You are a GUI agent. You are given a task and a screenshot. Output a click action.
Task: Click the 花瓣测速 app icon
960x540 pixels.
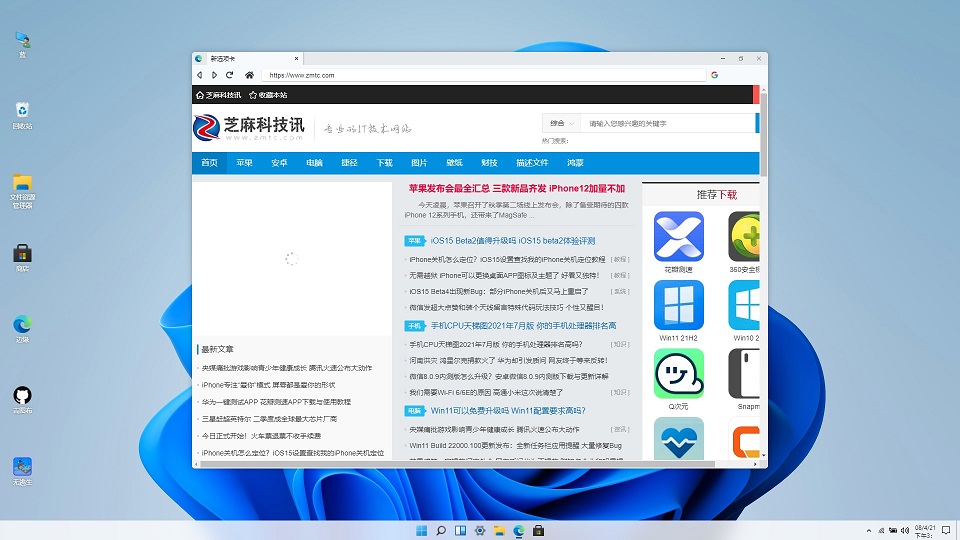[678, 237]
